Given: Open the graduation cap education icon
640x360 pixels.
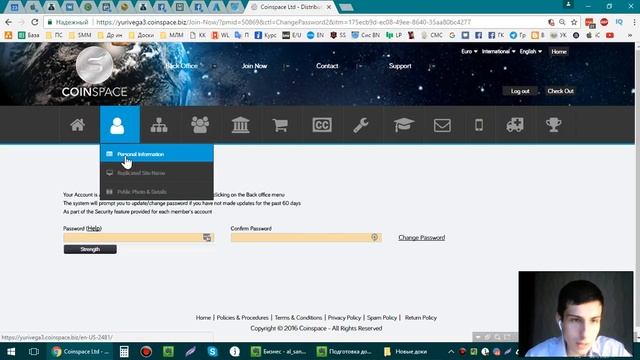Looking at the screenshot, I should click(x=404, y=125).
